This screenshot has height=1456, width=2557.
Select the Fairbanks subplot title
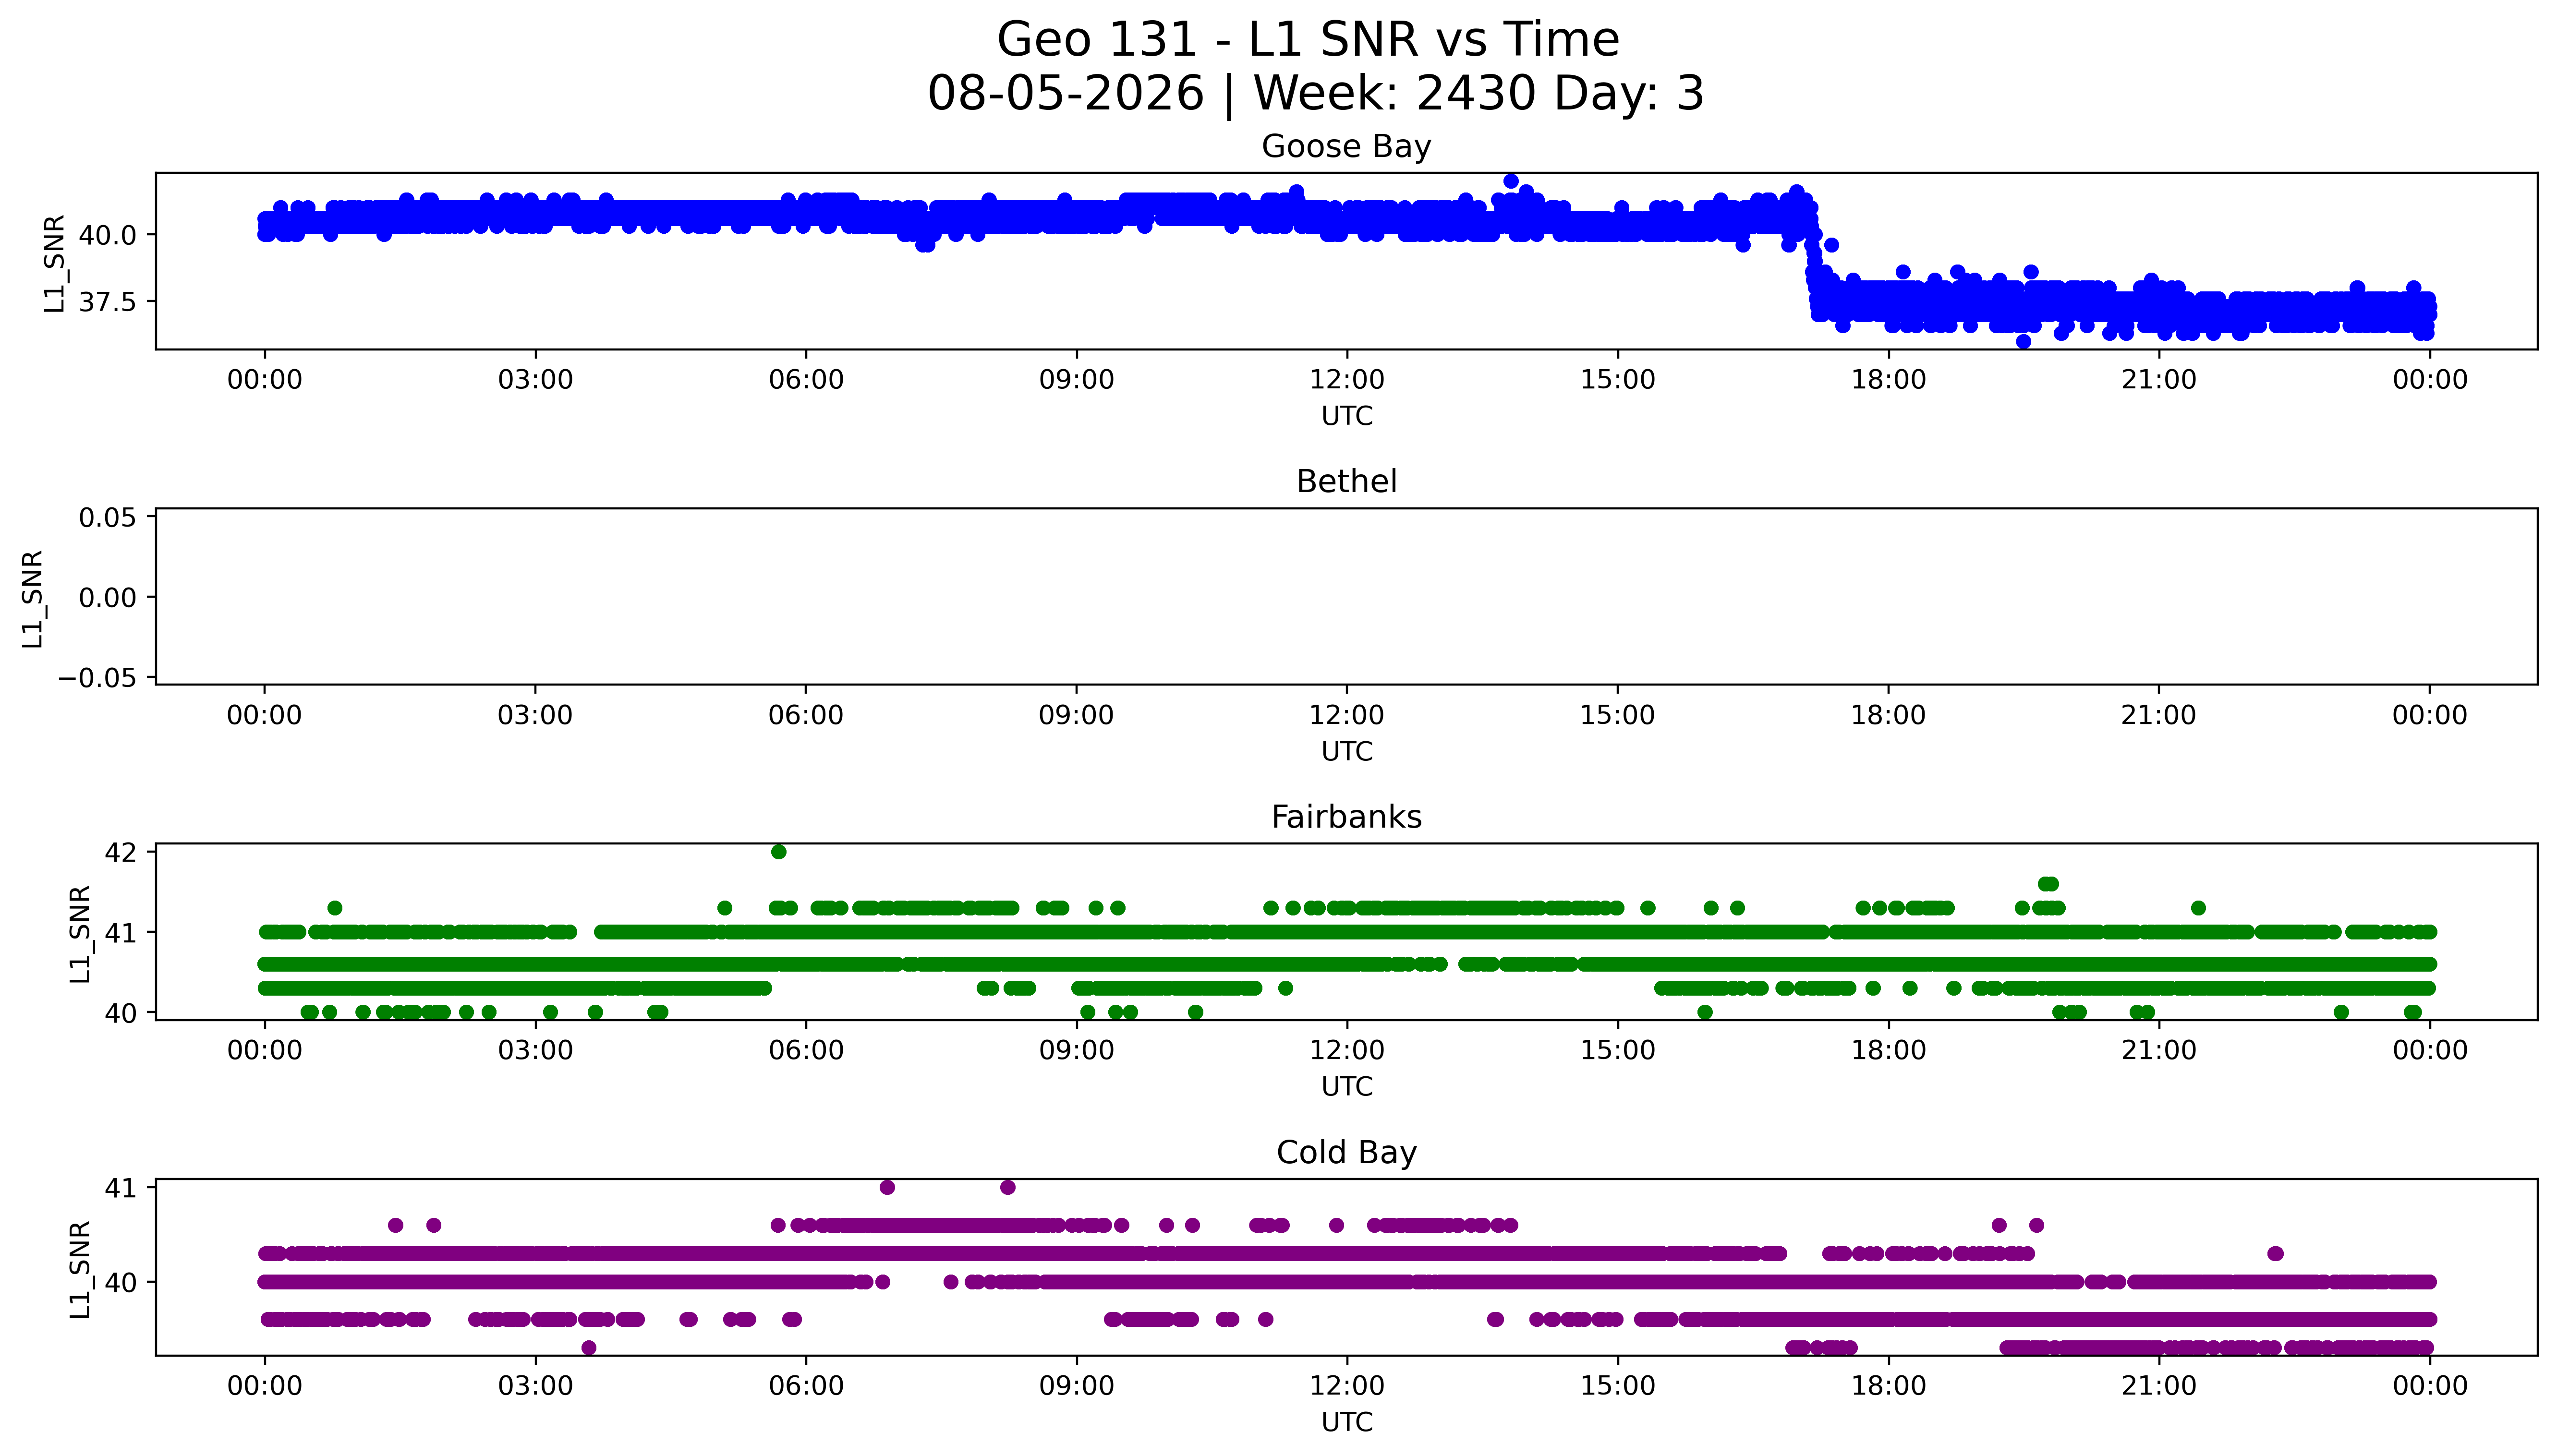[1346, 817]
